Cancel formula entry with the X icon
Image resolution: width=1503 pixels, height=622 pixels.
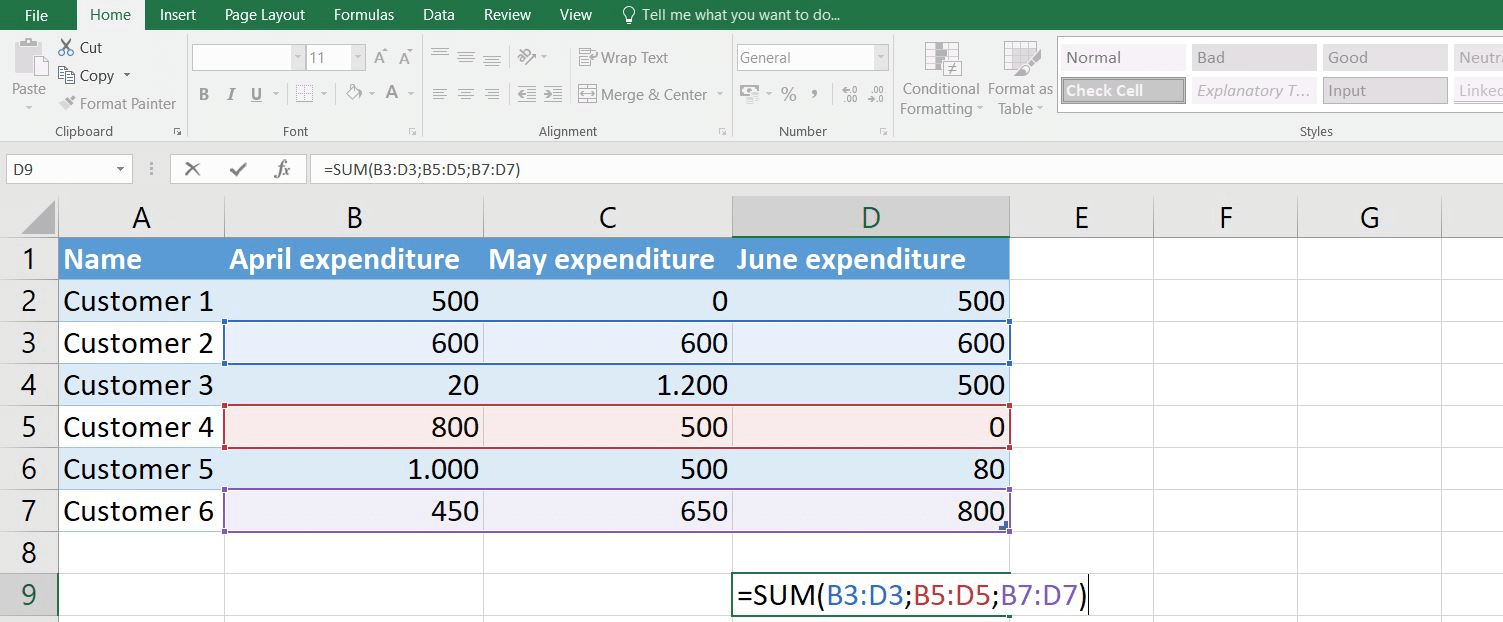[193, 170]
